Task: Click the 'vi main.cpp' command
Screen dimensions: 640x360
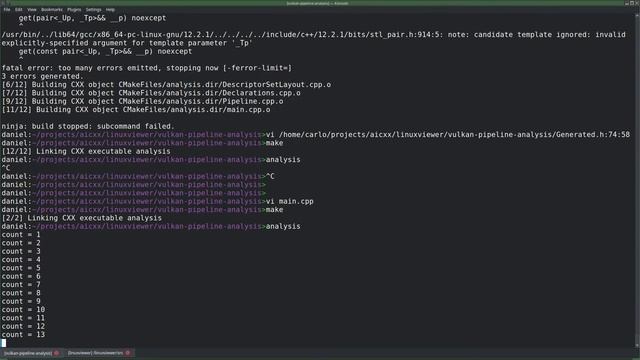Action: pos(290,201)
